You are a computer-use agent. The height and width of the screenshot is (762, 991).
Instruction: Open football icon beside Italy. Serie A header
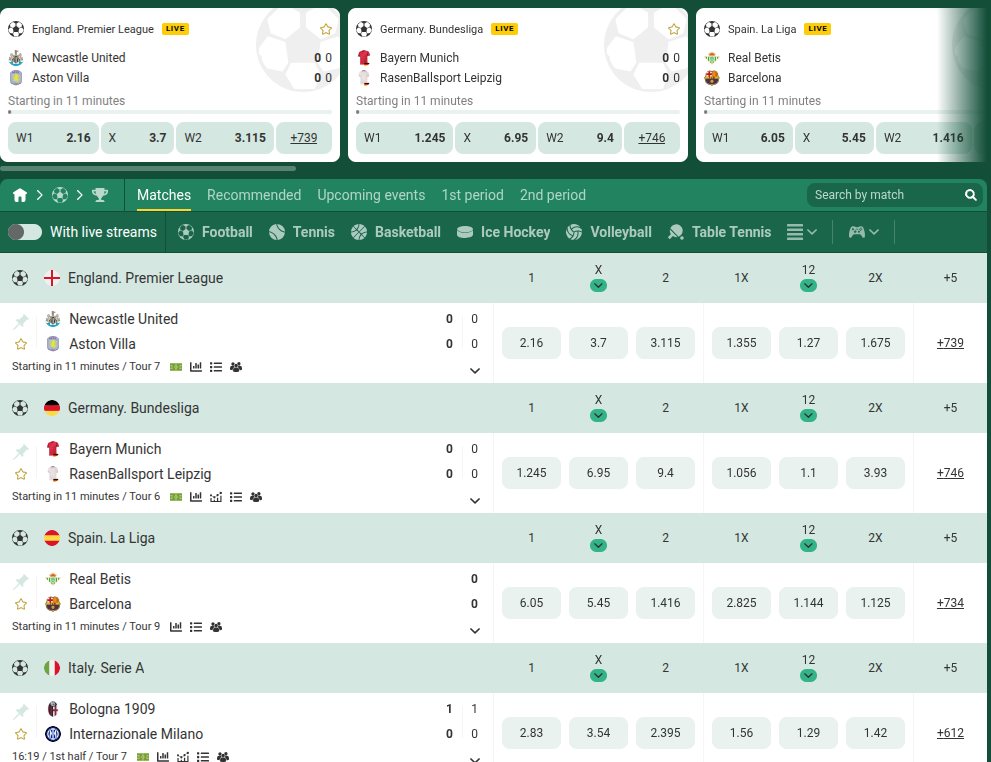pyautogui.click(x=20, y=668)
